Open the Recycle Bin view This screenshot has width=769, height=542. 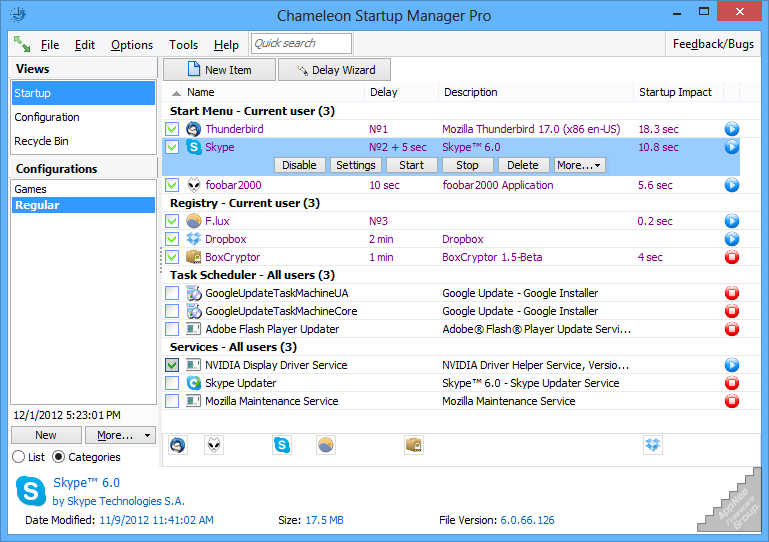tap(83, 141)
